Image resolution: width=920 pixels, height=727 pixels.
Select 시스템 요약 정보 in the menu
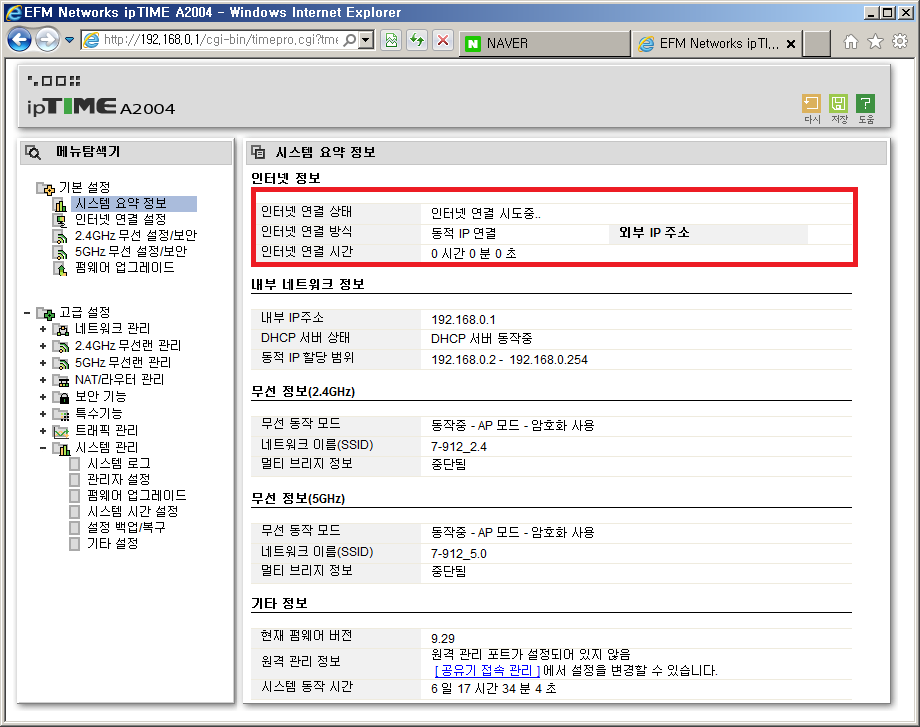(121, 204)
